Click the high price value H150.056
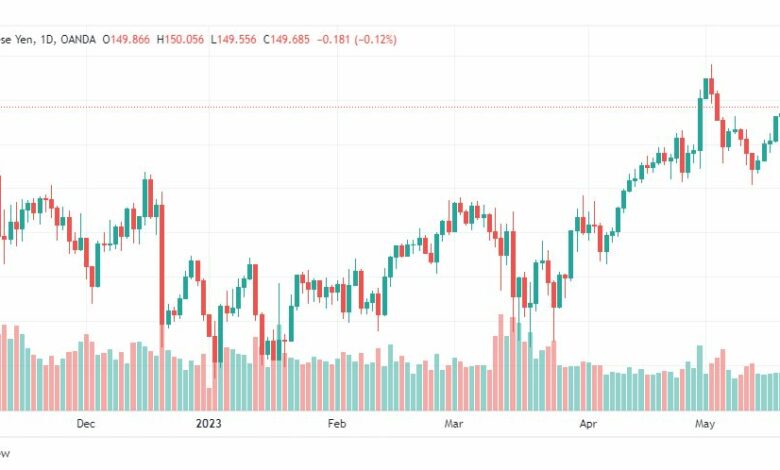Screen dimensions: 780x470 pyautogui.click(x=180, y=39)
